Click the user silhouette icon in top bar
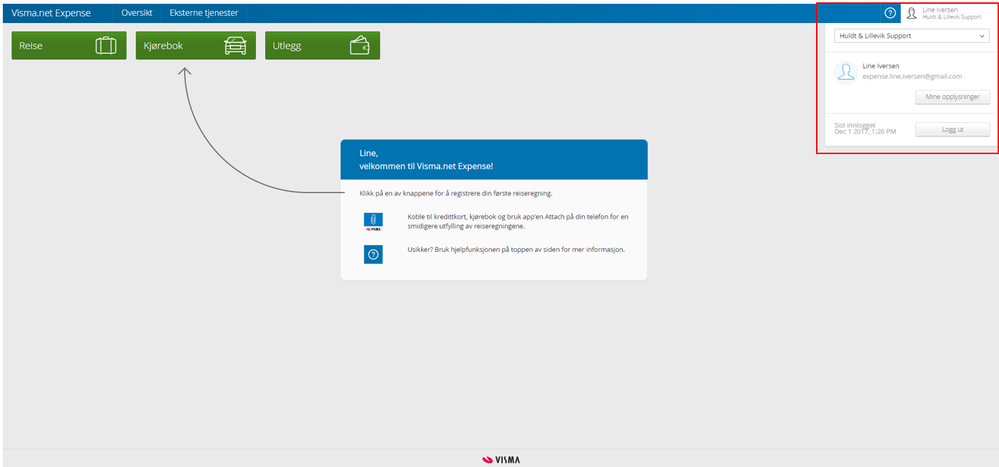 (911, 13)
